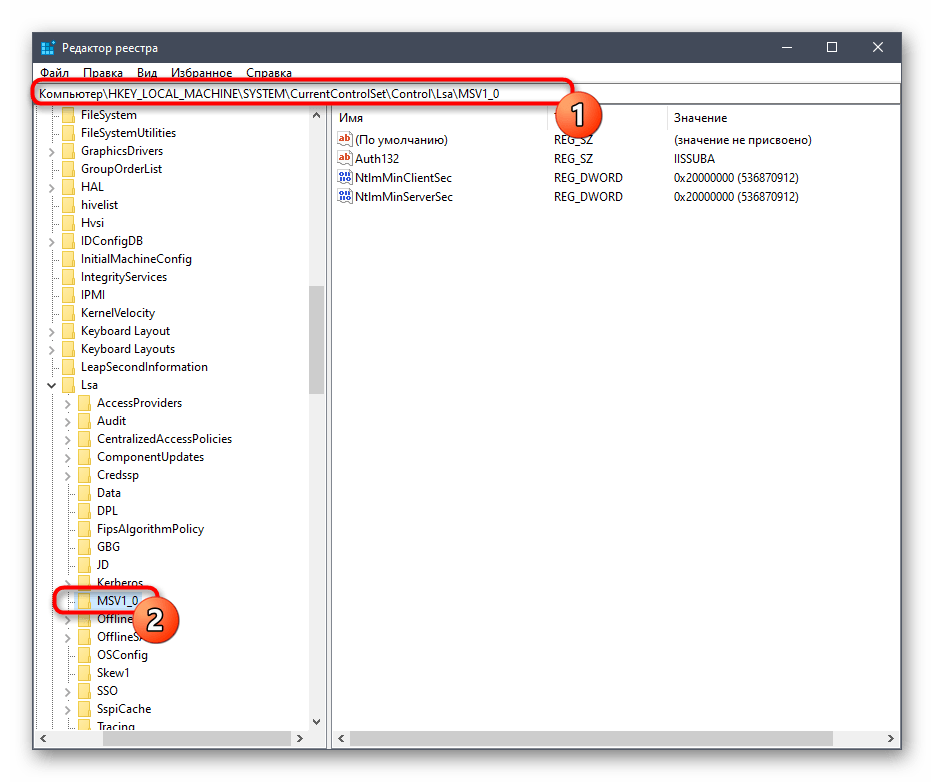Open the Справка menu
This screenshot has height=782, width=934.
[x=269, y=73]
